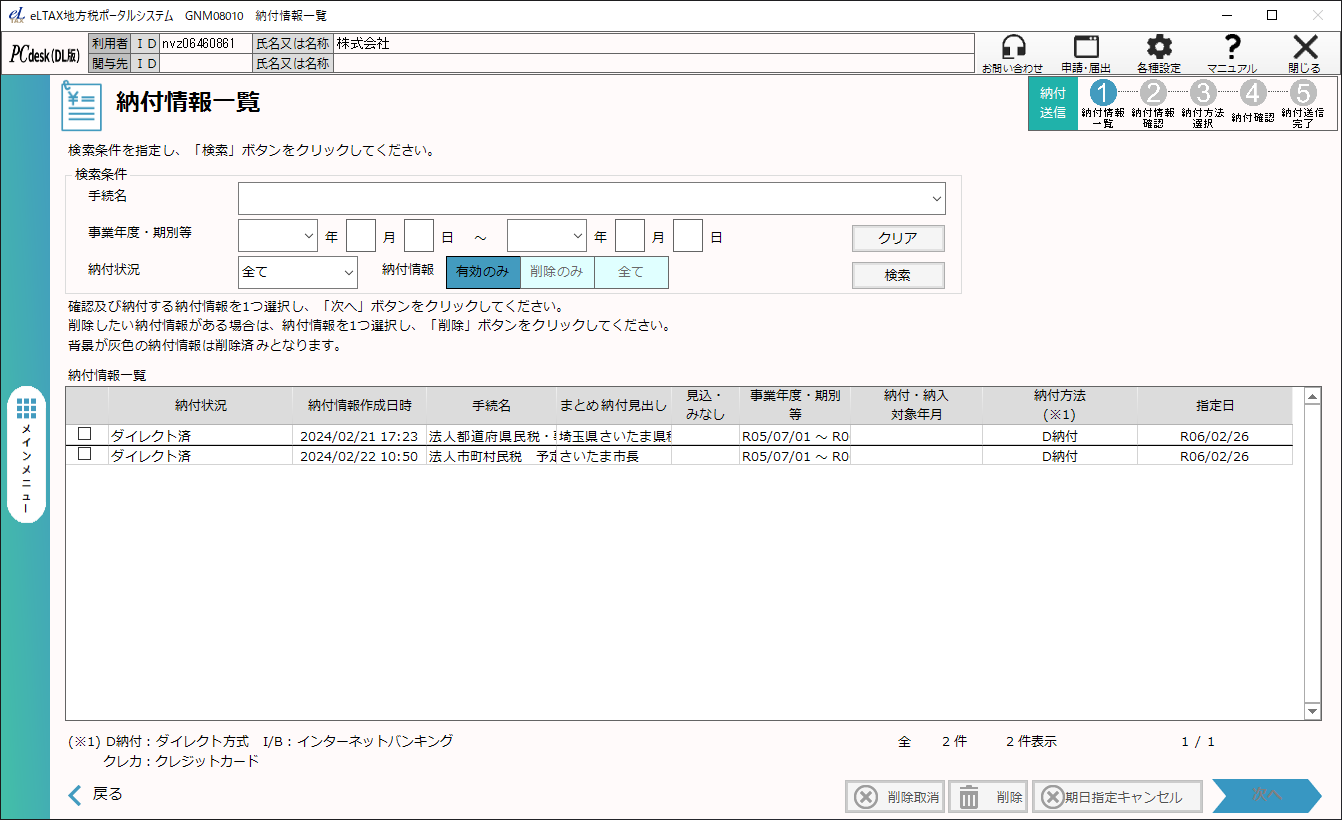Open 各種設定 gear icon
Screen dimensions: 1342x820
click(x=1159, y=53)
